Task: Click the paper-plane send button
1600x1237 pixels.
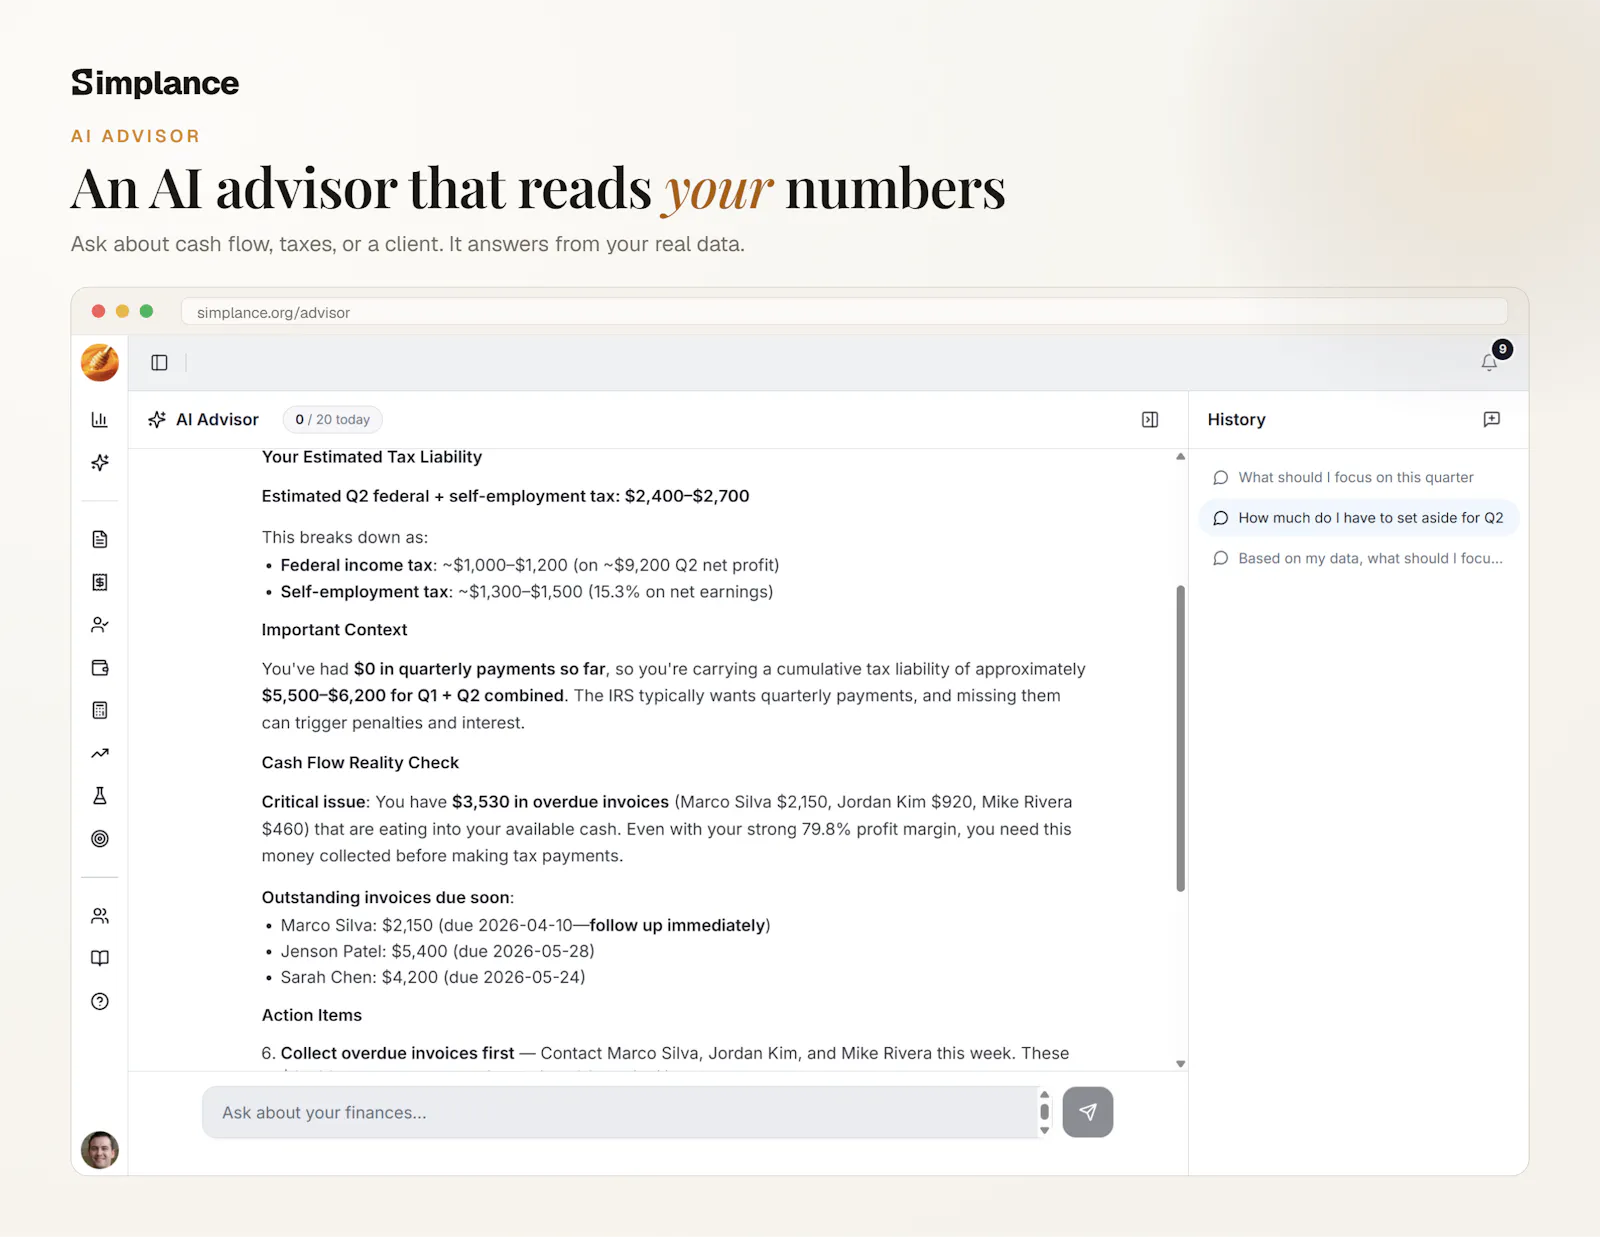Action: [x=1088, y=1112]
